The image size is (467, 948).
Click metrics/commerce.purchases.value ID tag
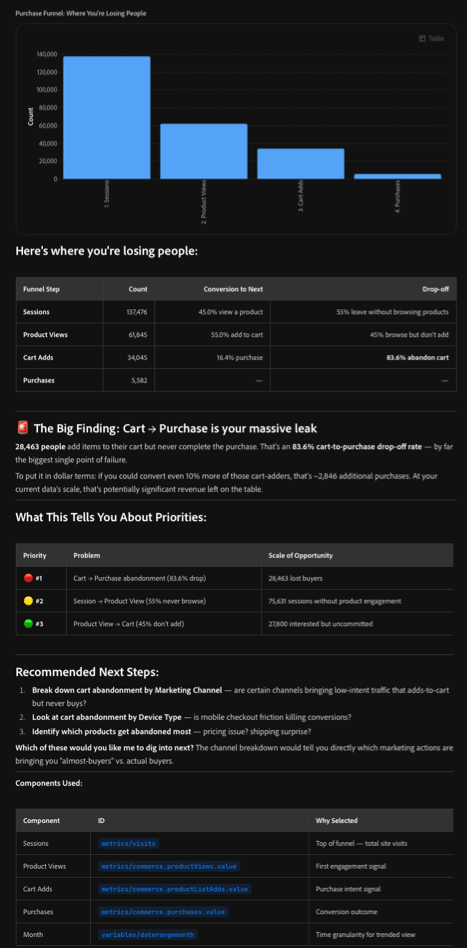163,912
